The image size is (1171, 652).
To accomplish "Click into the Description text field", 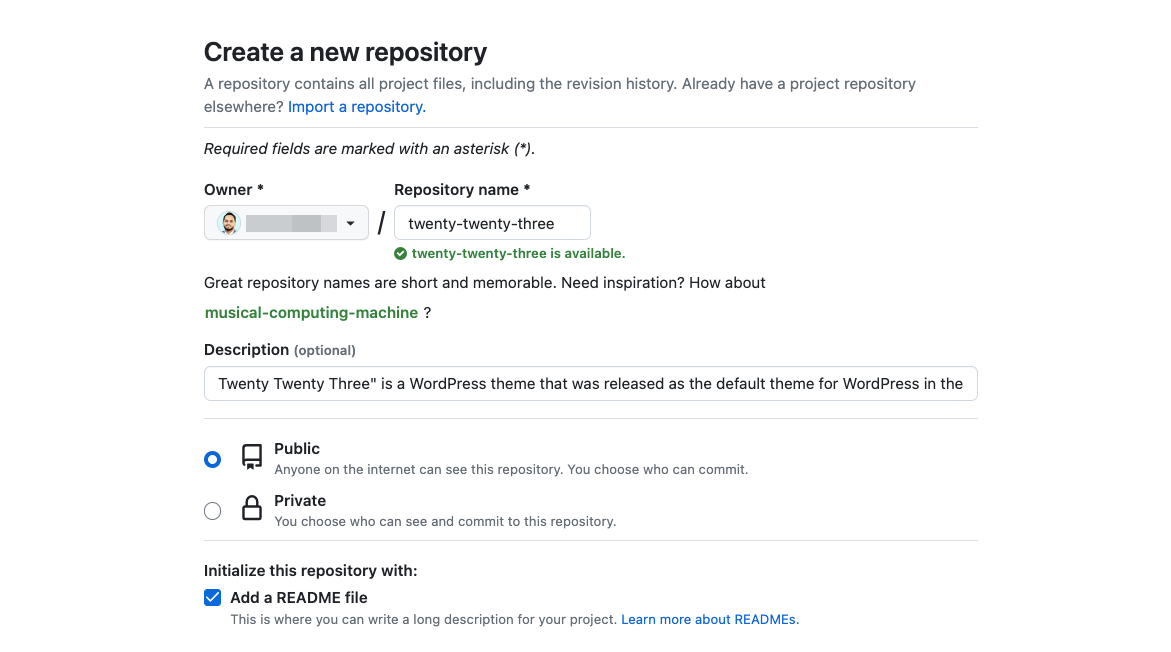I will (590, 384).
